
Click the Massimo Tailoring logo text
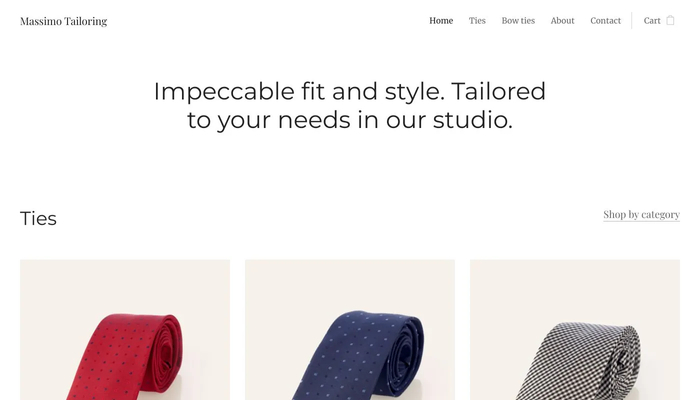coord(63,21)
